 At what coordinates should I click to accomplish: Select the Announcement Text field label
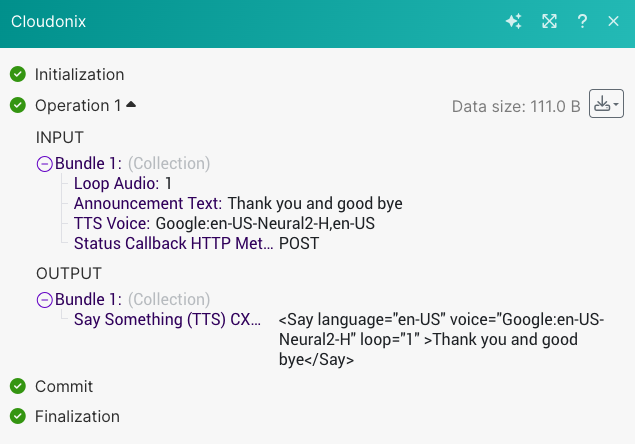point(148,204)
